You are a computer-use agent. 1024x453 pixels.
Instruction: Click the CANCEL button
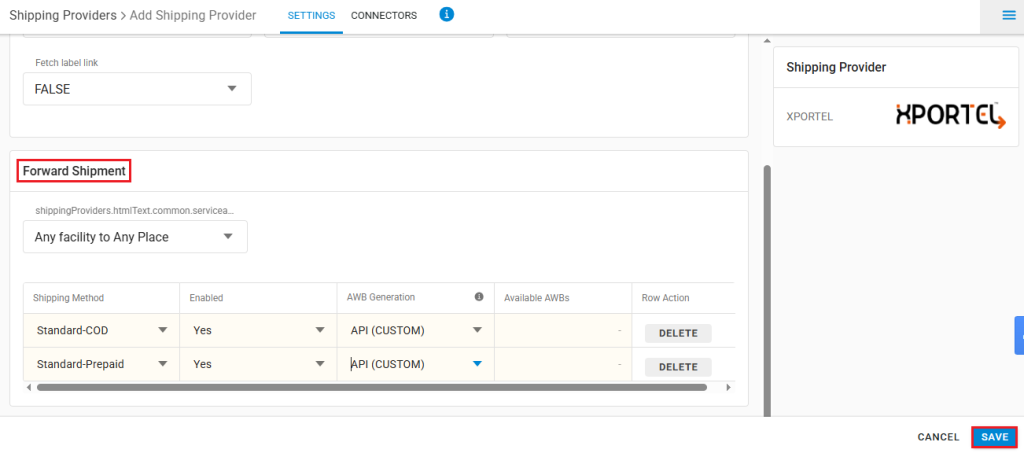pos(938,437)
